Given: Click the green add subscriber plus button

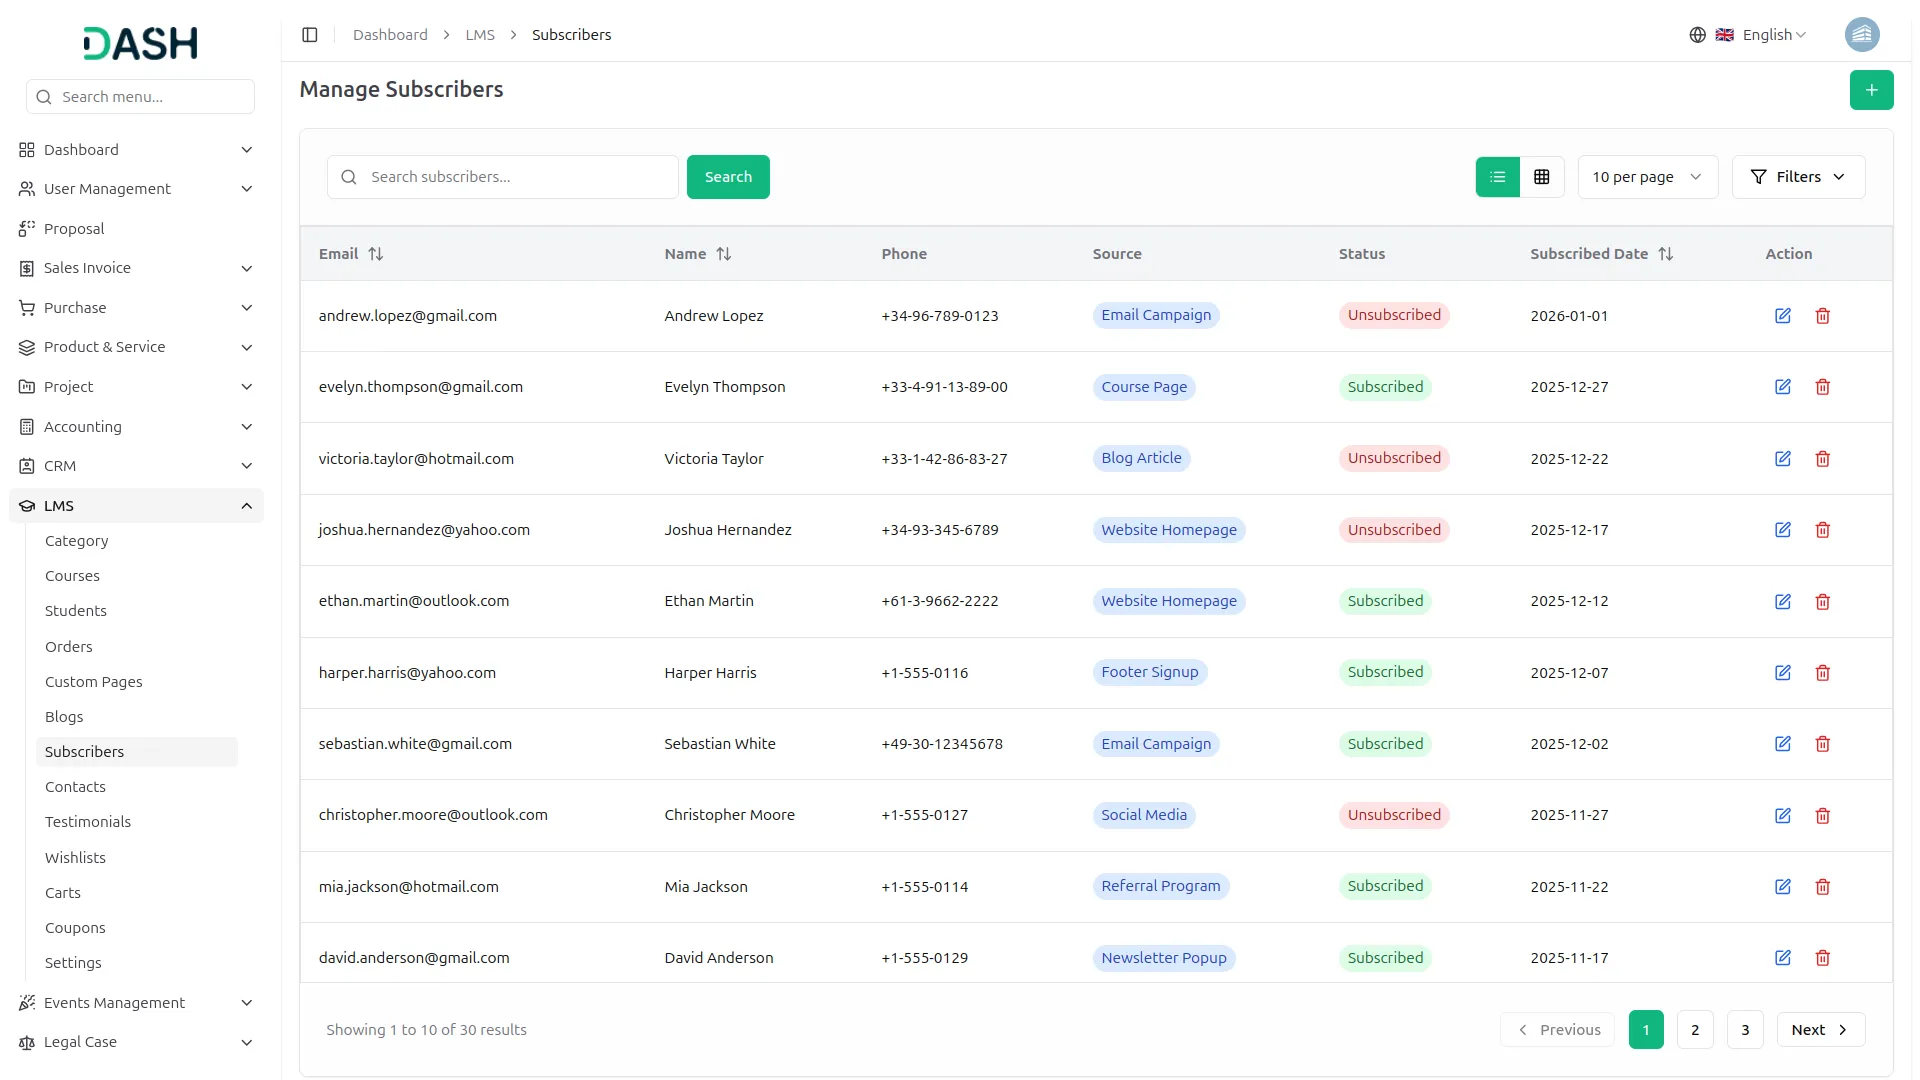Looking at the screenshot, I should pos(1870,90).
